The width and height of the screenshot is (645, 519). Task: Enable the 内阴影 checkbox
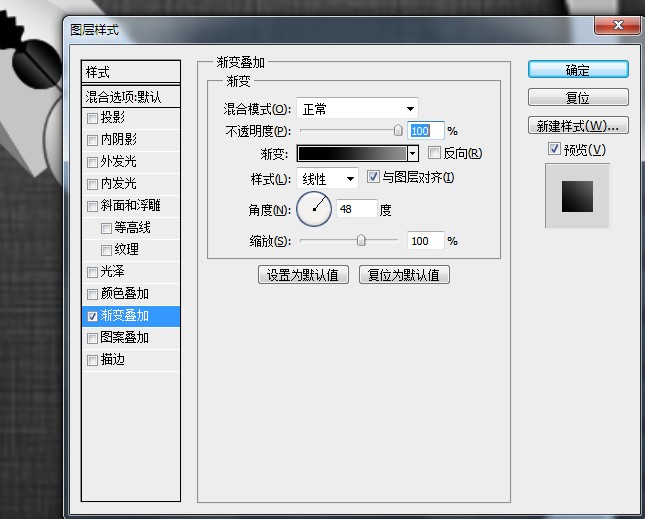(92, 140)
